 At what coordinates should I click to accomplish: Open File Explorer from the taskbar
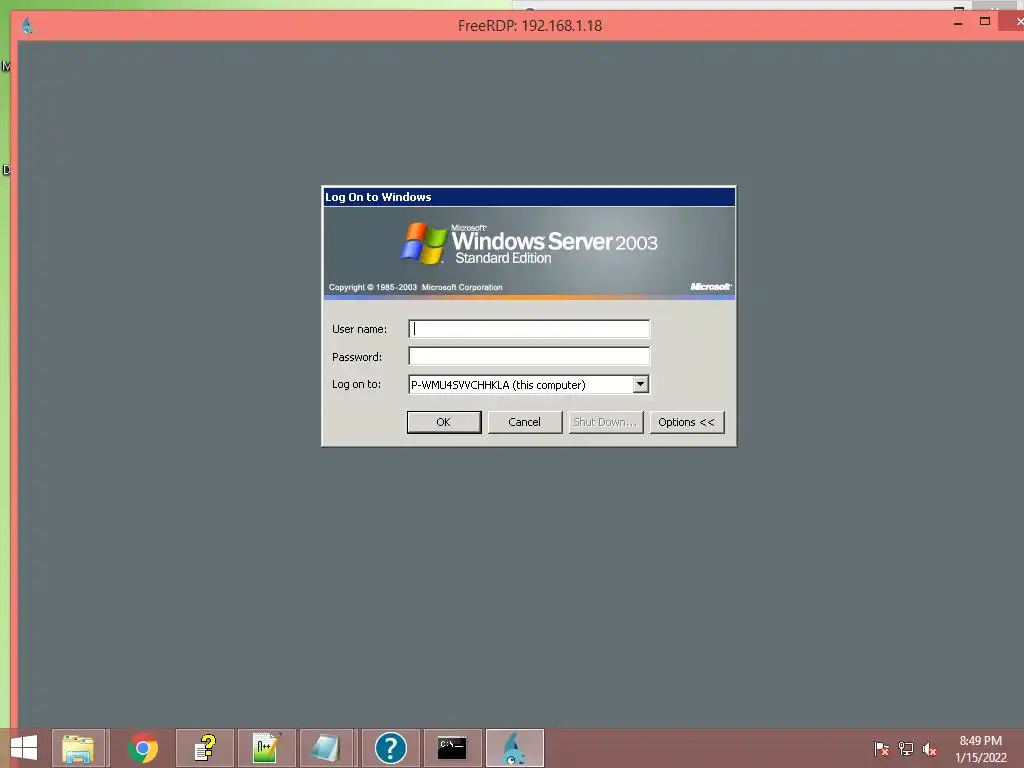click(78, 748)
